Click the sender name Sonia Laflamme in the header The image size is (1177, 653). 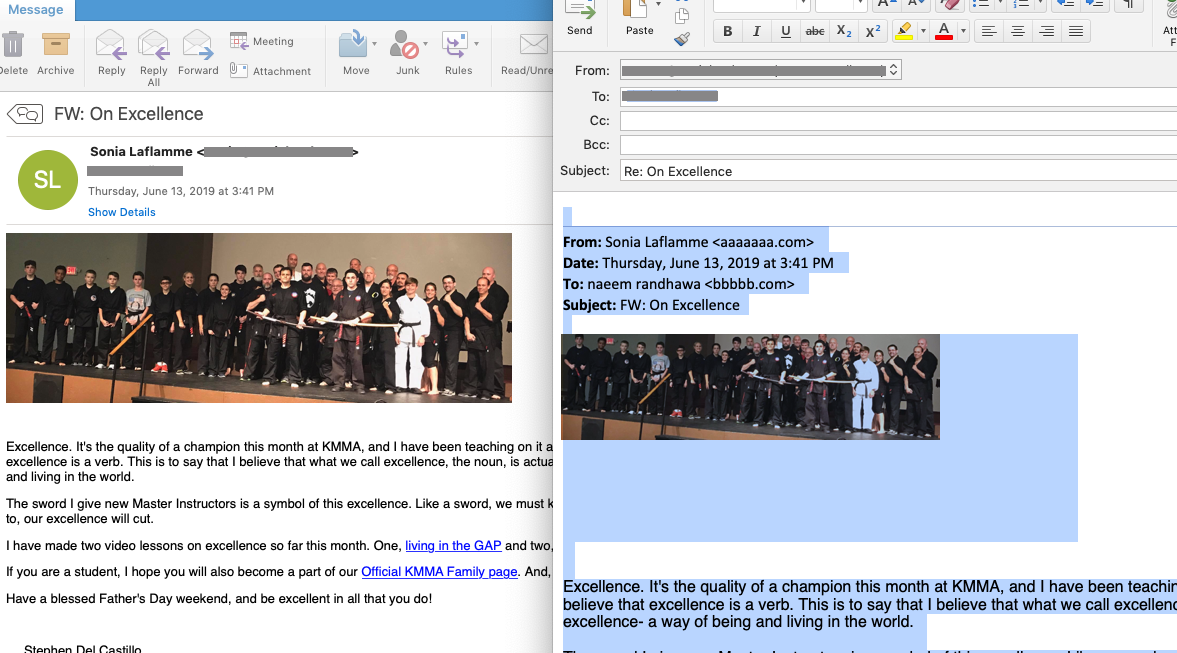click(141, 152)
